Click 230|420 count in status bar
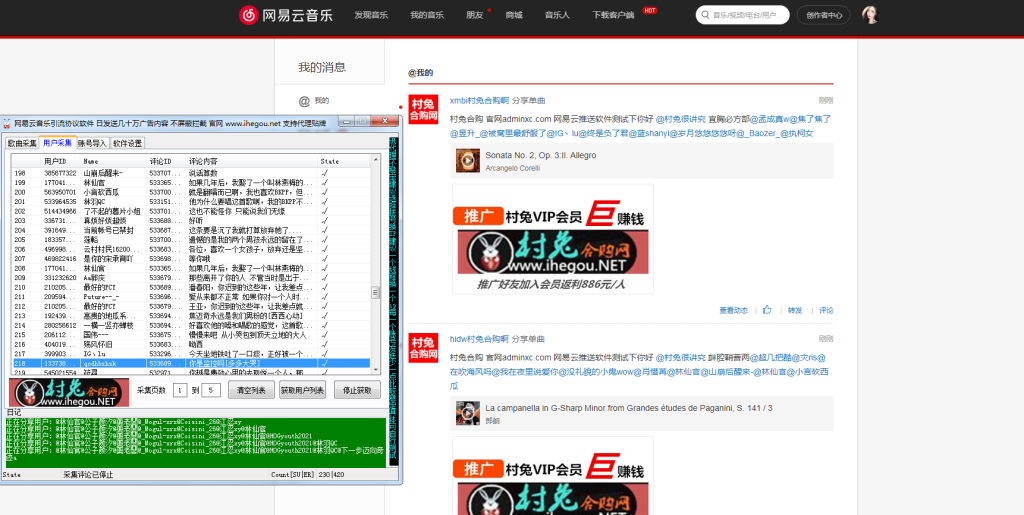This screenshot has height=515, width=1024. (x=331, y=475)
